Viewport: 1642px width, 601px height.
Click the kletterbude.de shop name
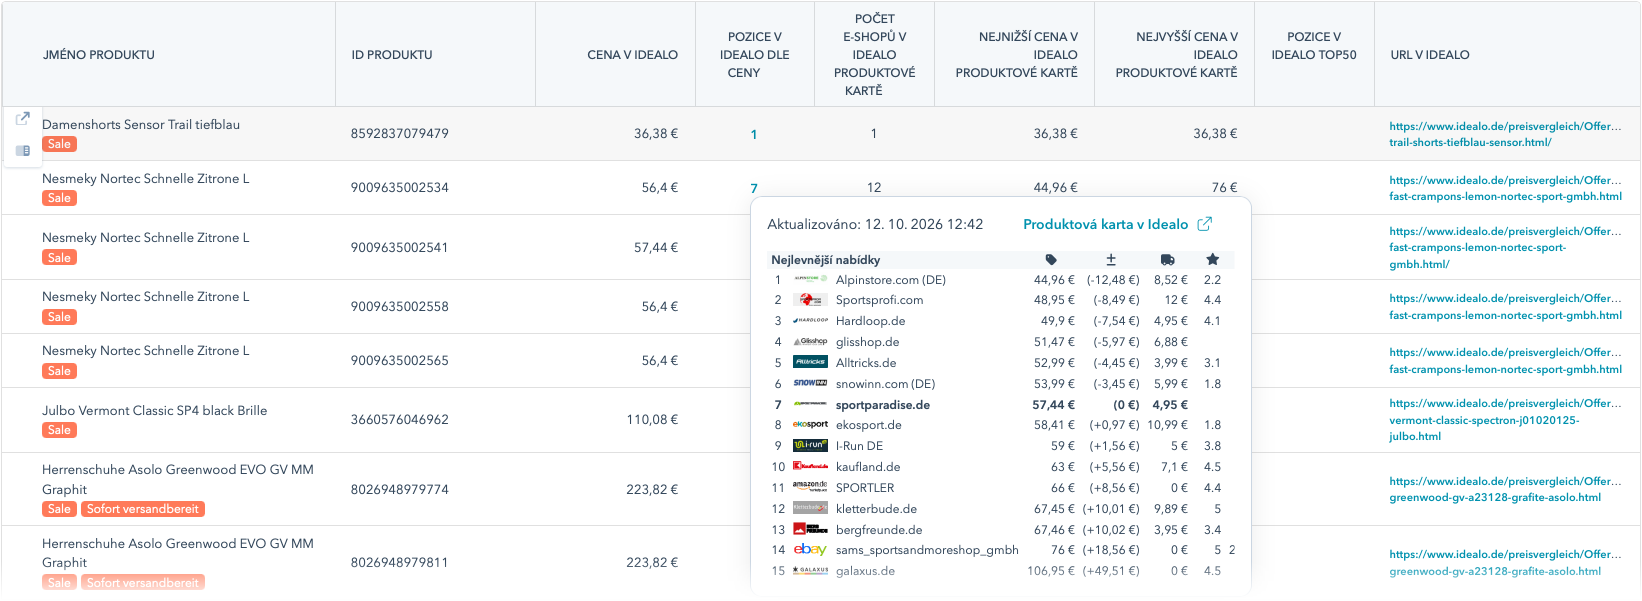(876, 509)
